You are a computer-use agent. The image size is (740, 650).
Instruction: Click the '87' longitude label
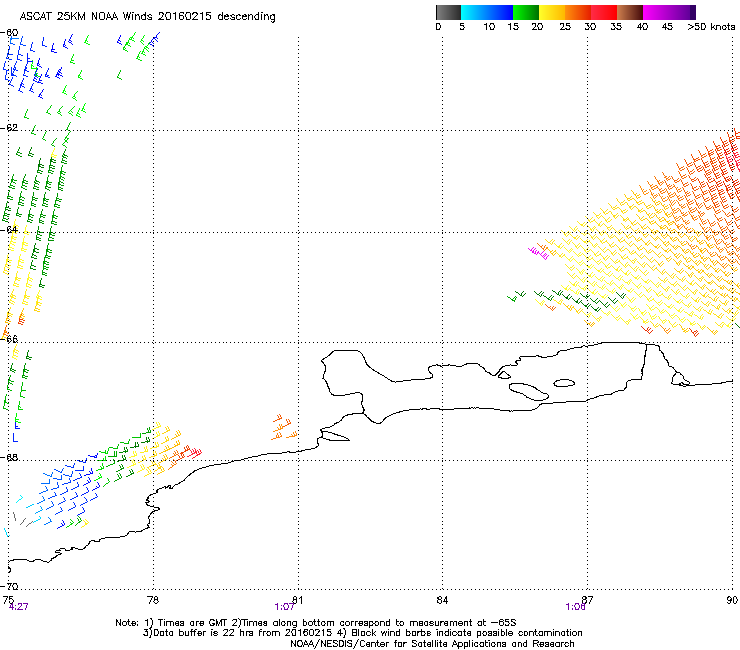587,599
